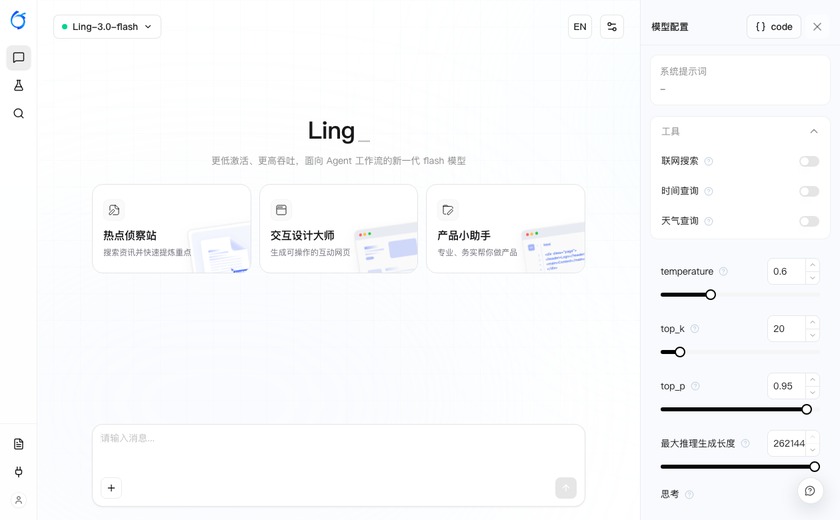Click the help bubble icon at bottom right
840x520 pixels.
[x=810, y=491]
